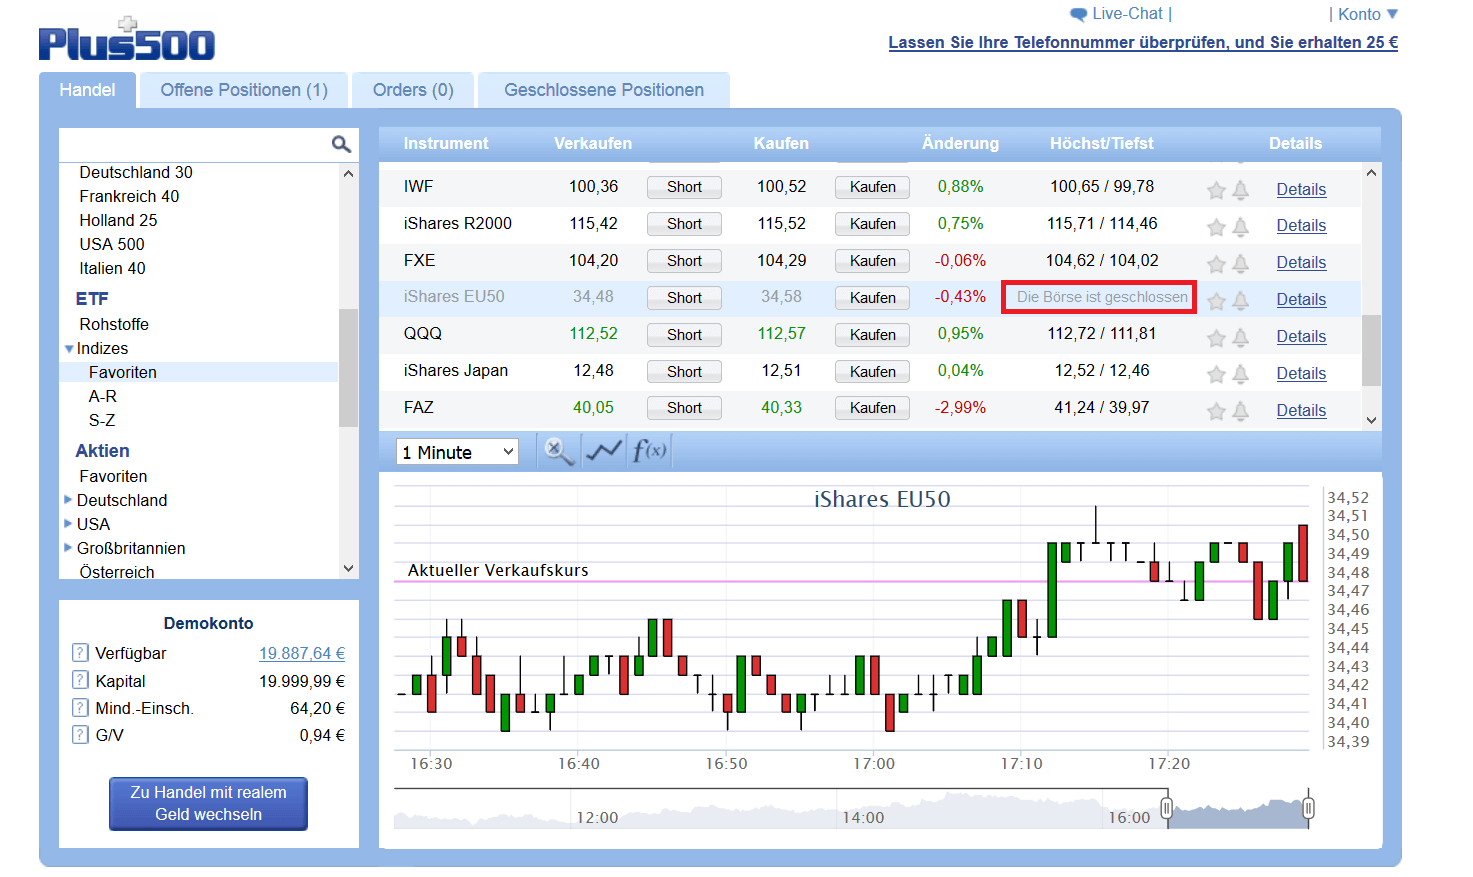Set alert bell for QQQ

(x=1240, y=338)
